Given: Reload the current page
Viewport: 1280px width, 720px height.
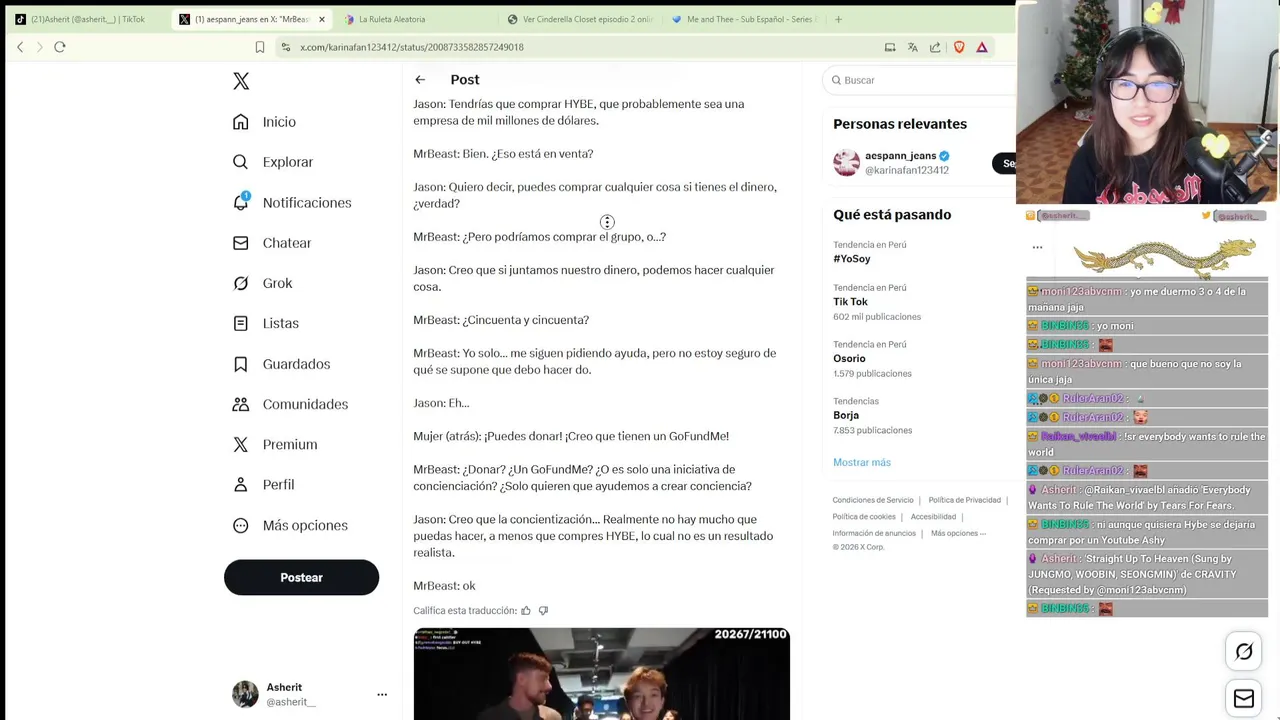Looking at the screenshot, I should [60, 47].
